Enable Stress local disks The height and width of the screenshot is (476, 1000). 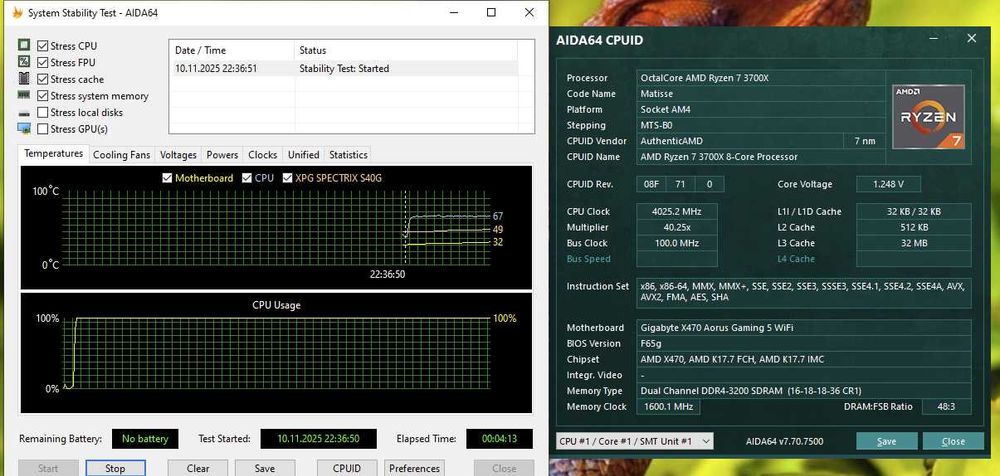point(43,112)
